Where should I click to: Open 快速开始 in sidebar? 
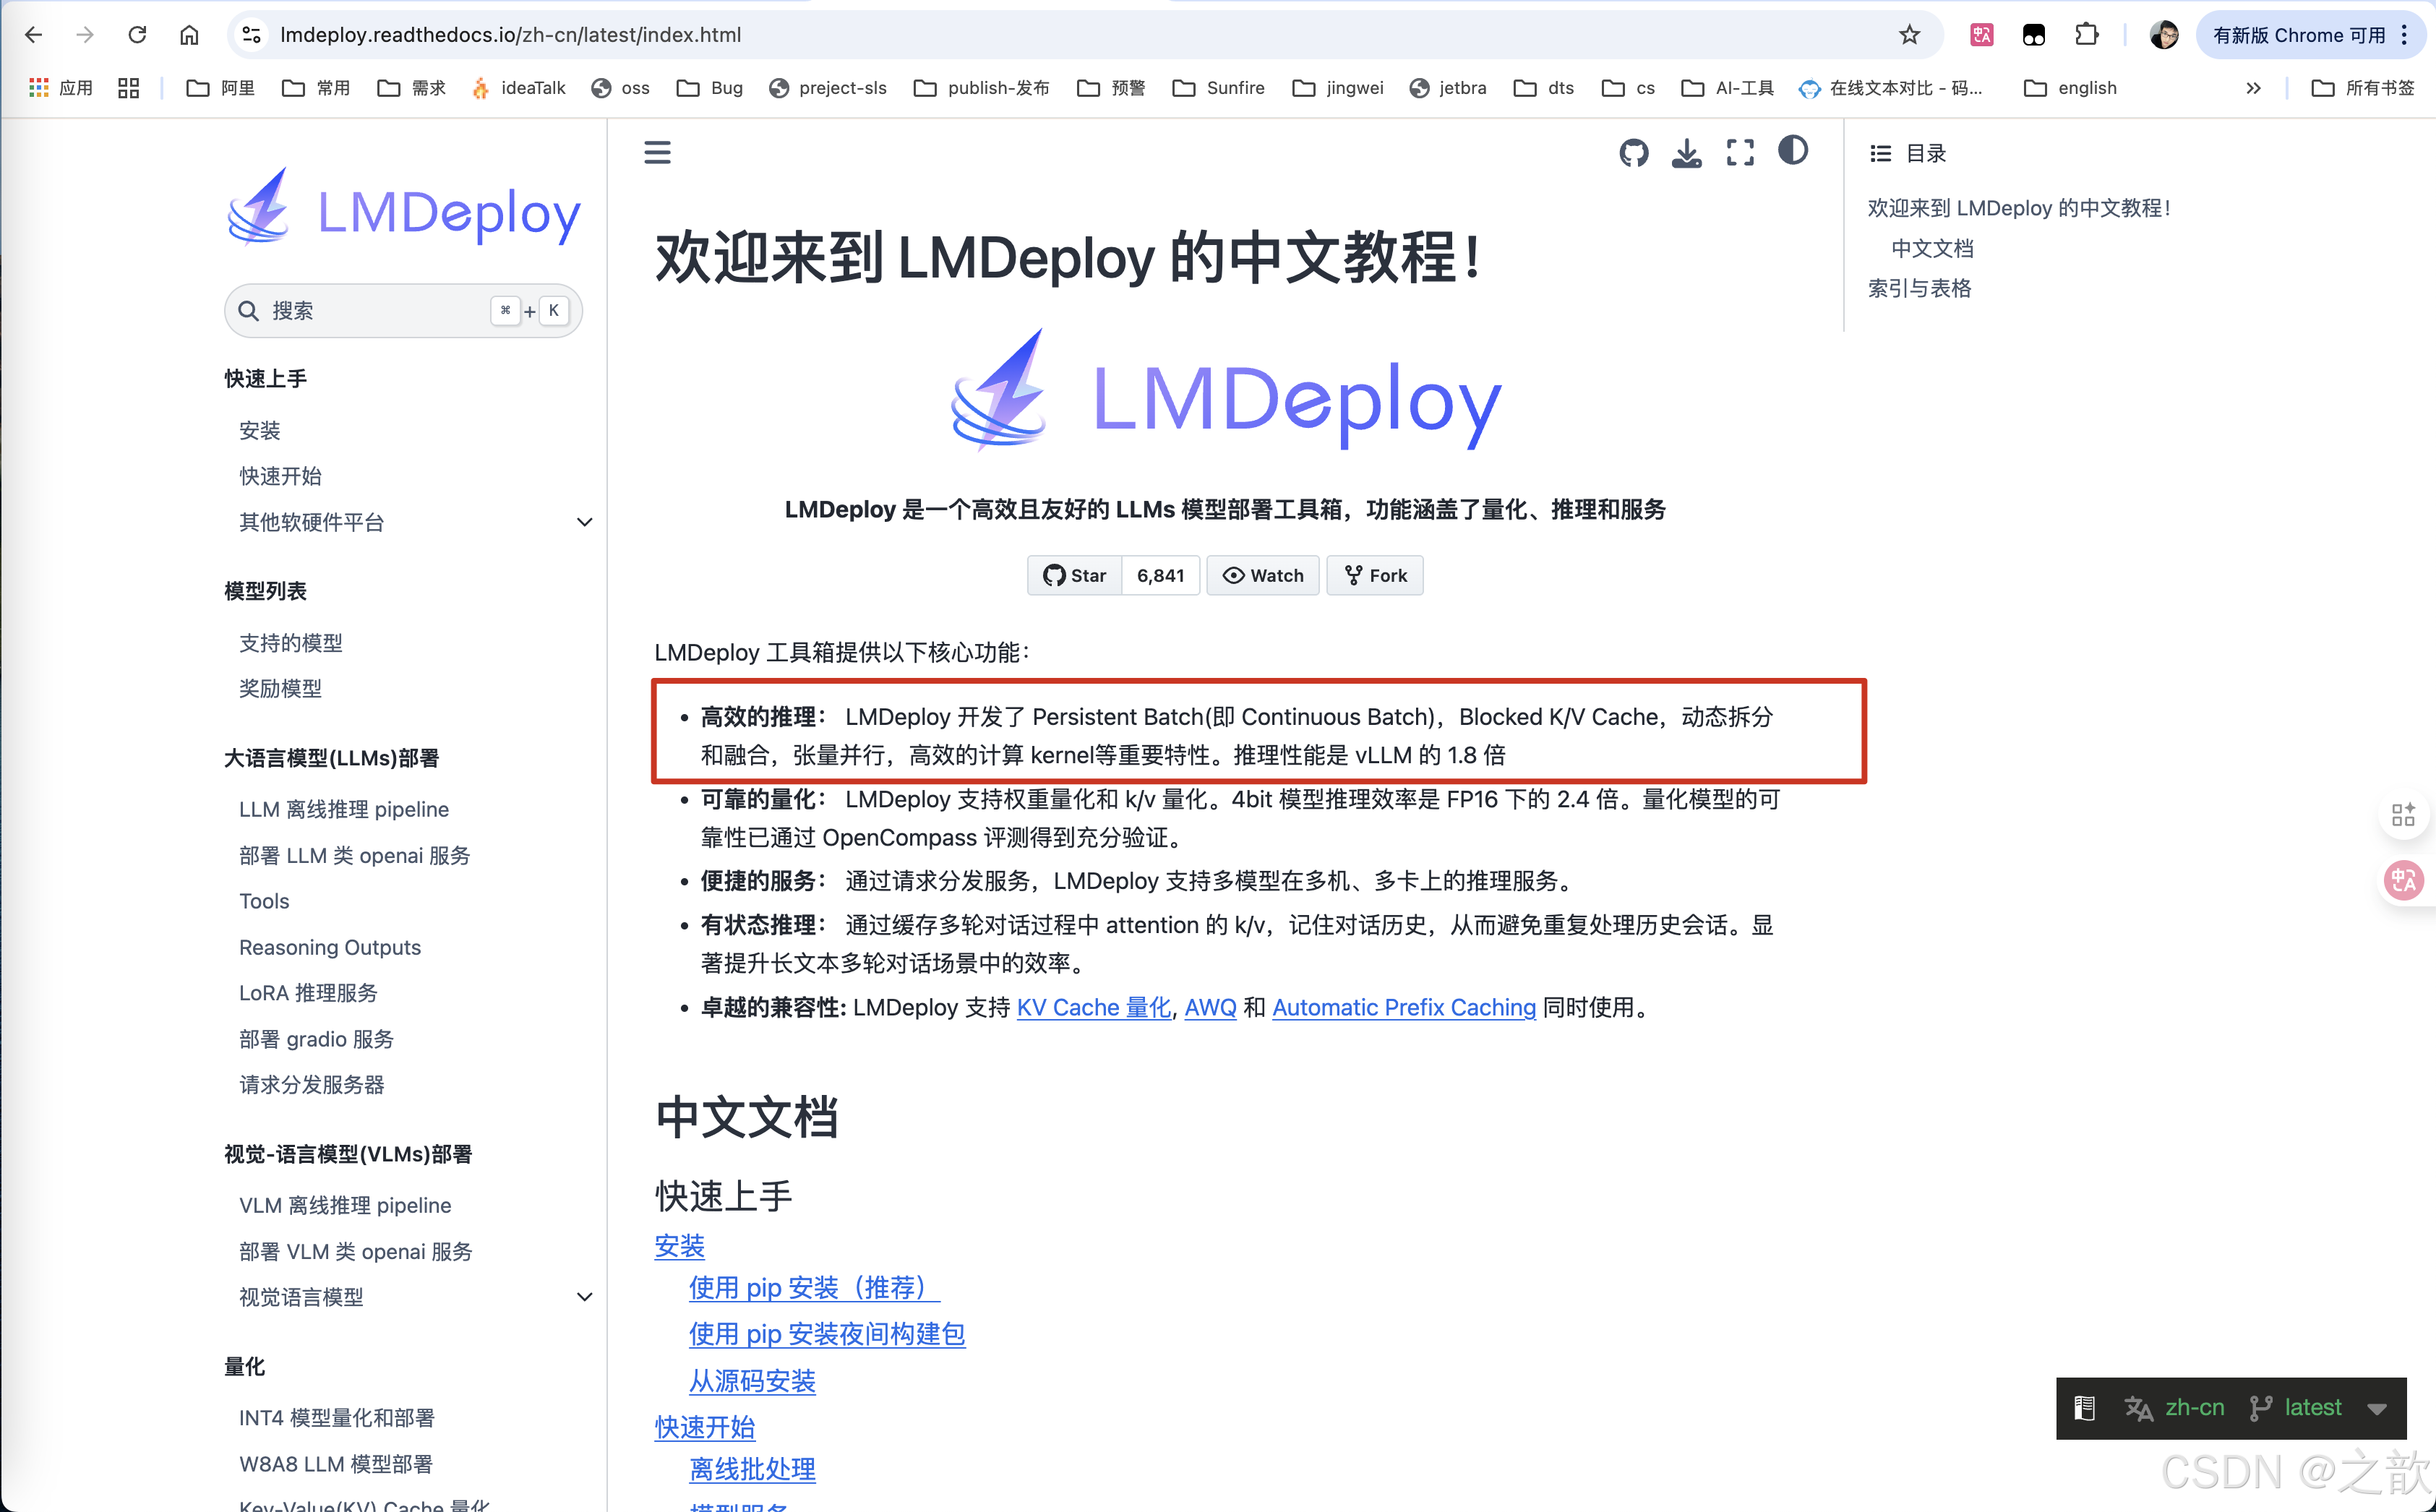click(x=280, y=476)
